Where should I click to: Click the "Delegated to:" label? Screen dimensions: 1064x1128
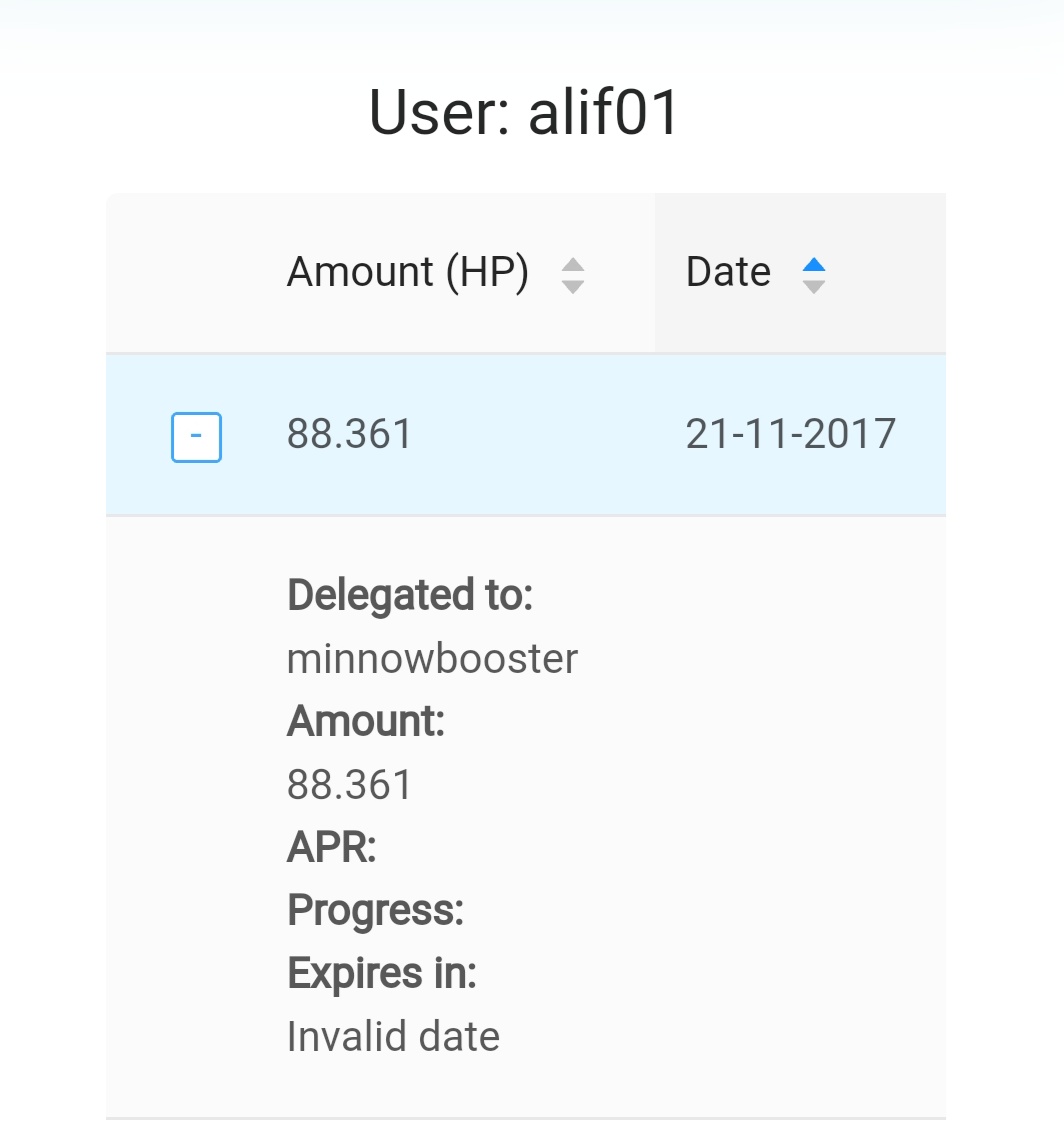click(410, 596)
